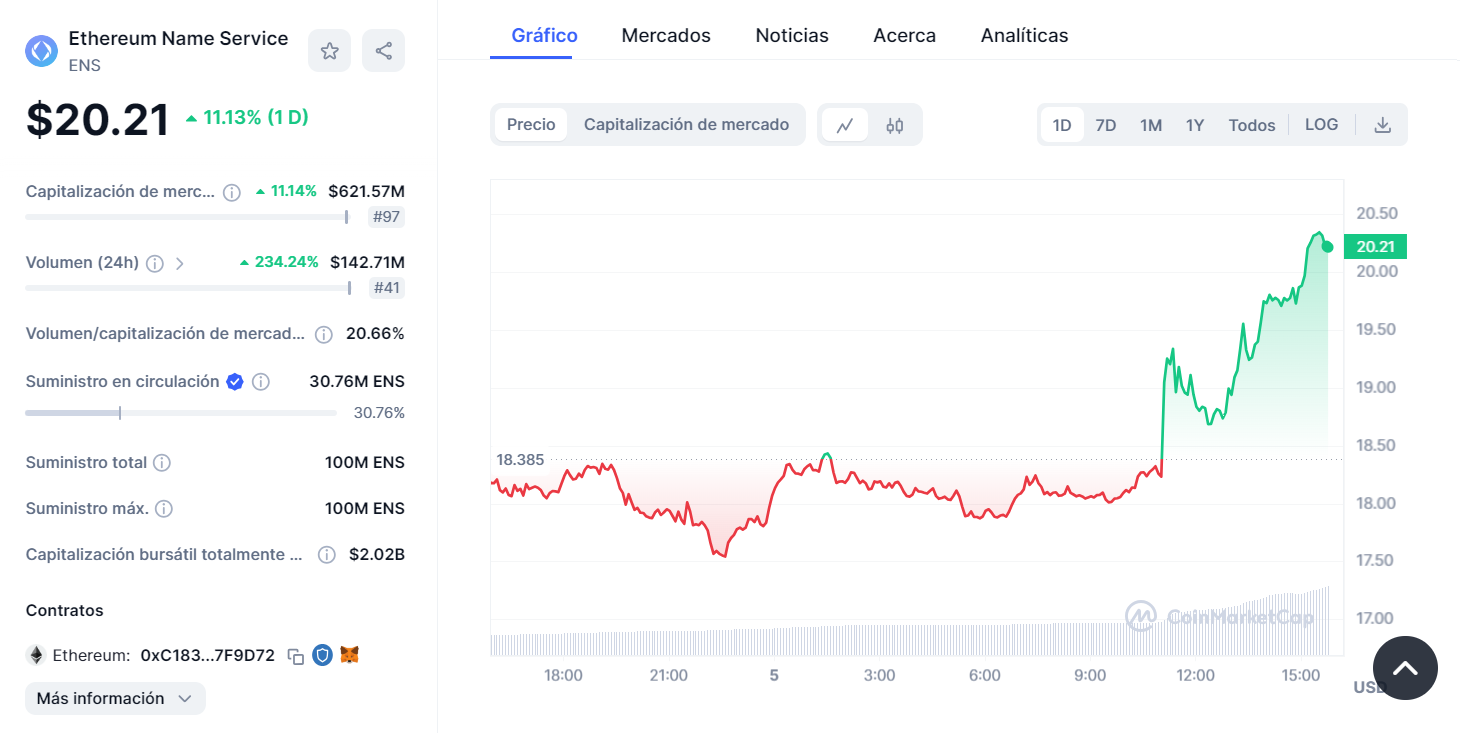The height and width of the screenshot is (733, 1460).
Task: Click the Ethereum diamond icon under Contratos
Action: click(x=36, y=656)
